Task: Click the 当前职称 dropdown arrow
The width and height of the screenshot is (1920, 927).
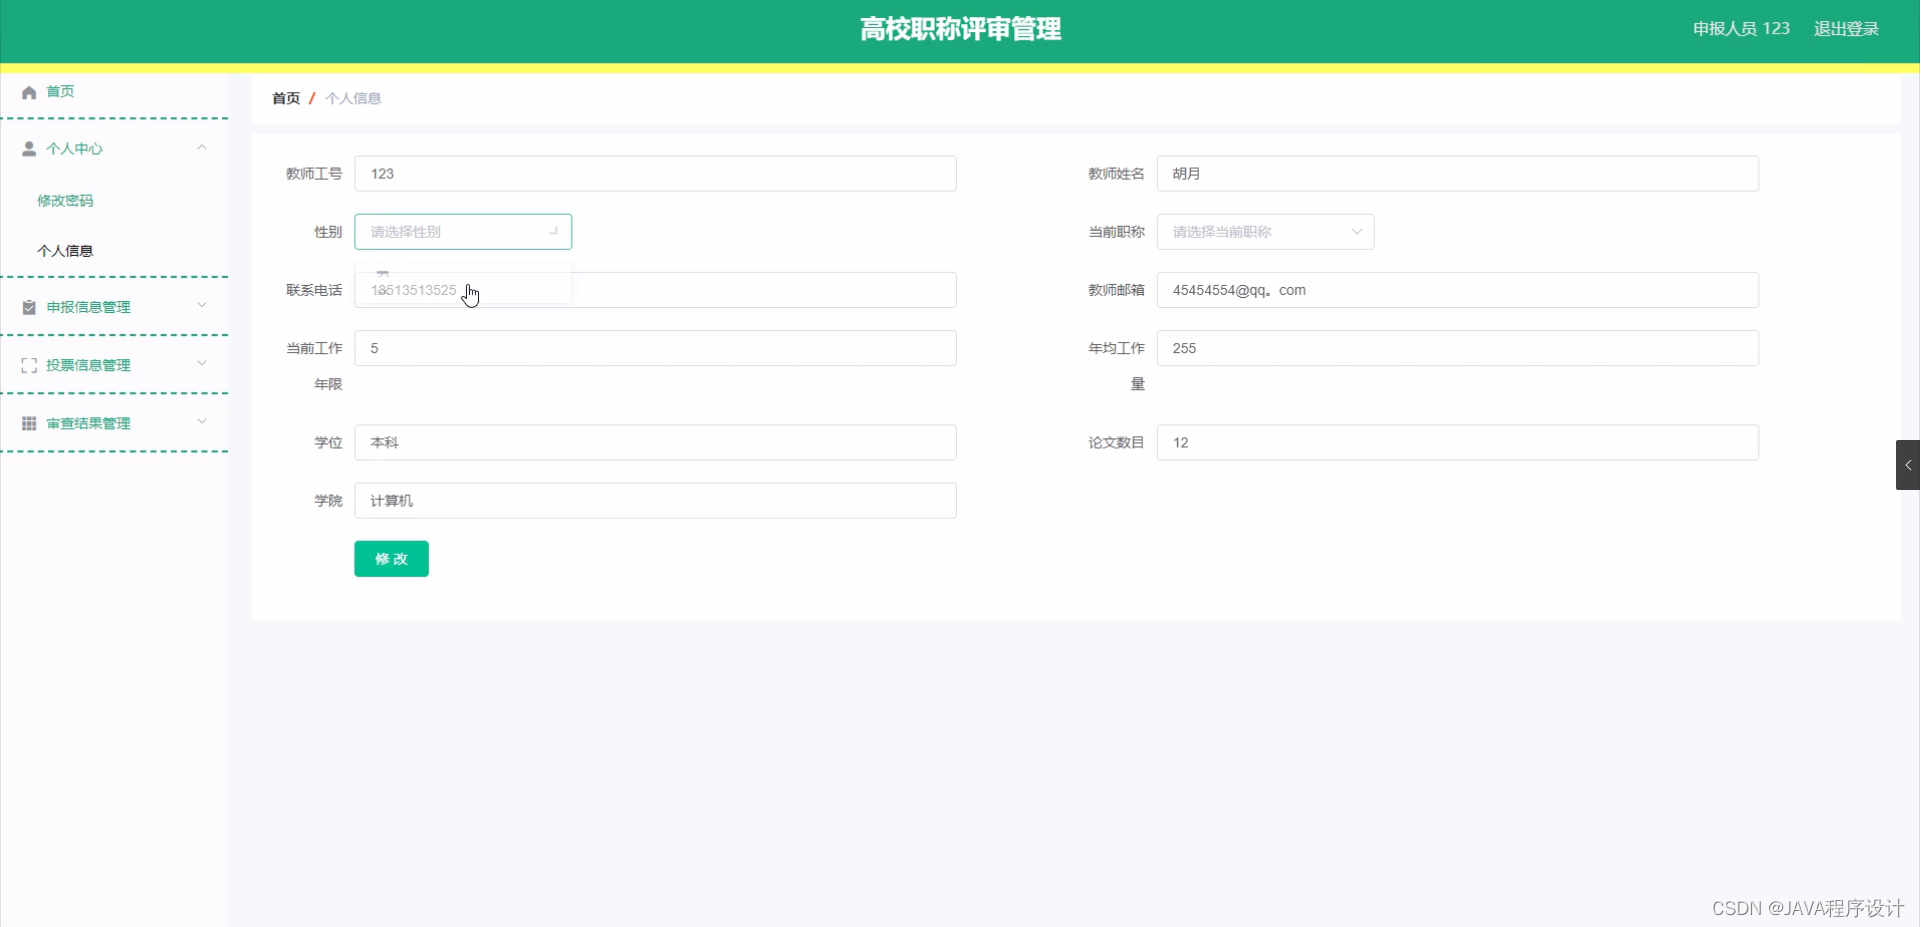Action: pyautogui.click(x=1357, y=231)
